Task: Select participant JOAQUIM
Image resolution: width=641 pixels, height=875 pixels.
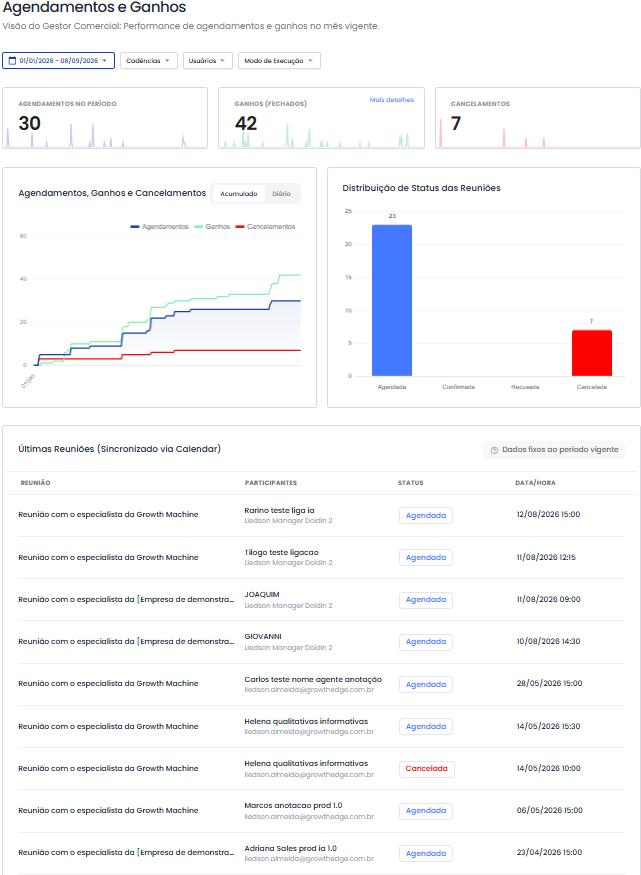Action: tap(262, 594)
